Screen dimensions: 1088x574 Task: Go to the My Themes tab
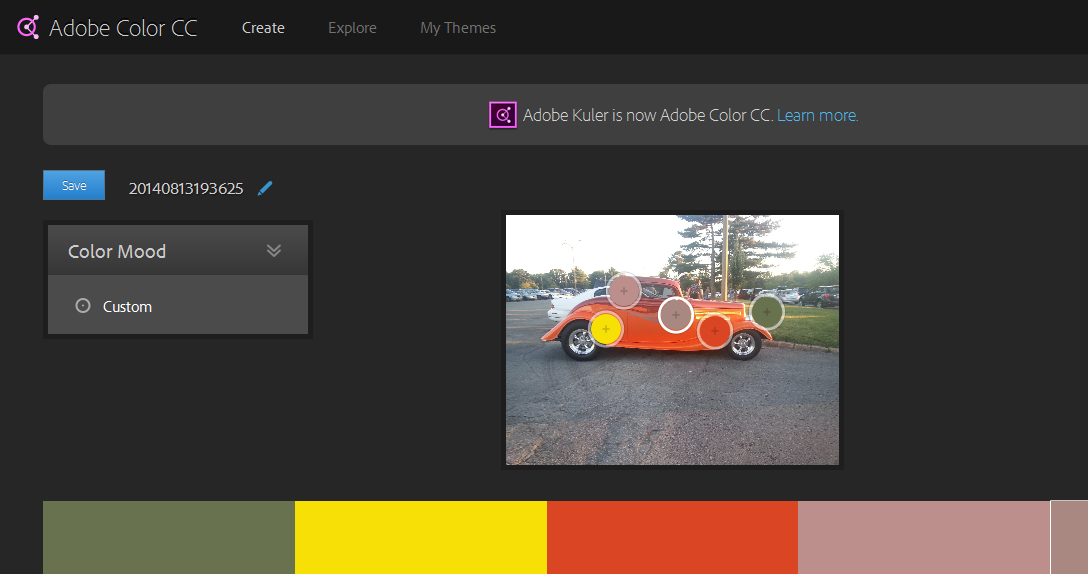pos(458,28)
